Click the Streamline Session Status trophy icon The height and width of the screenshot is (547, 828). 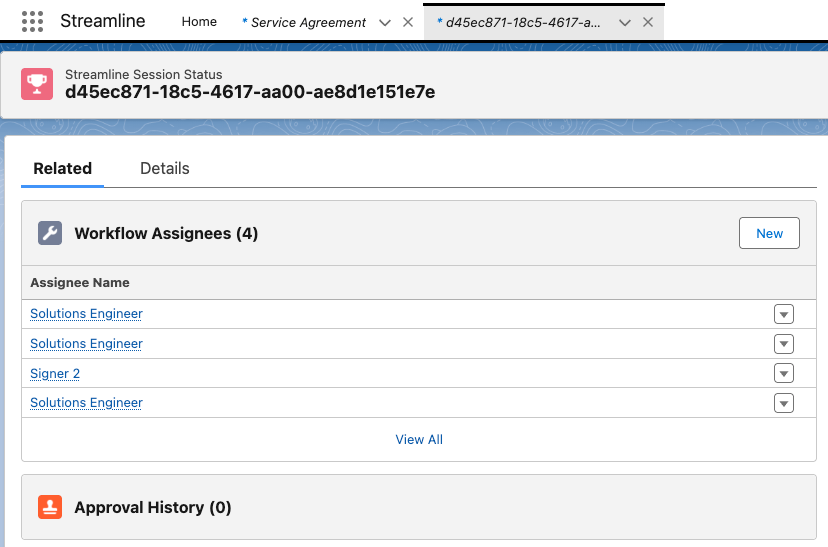(37, 84)
